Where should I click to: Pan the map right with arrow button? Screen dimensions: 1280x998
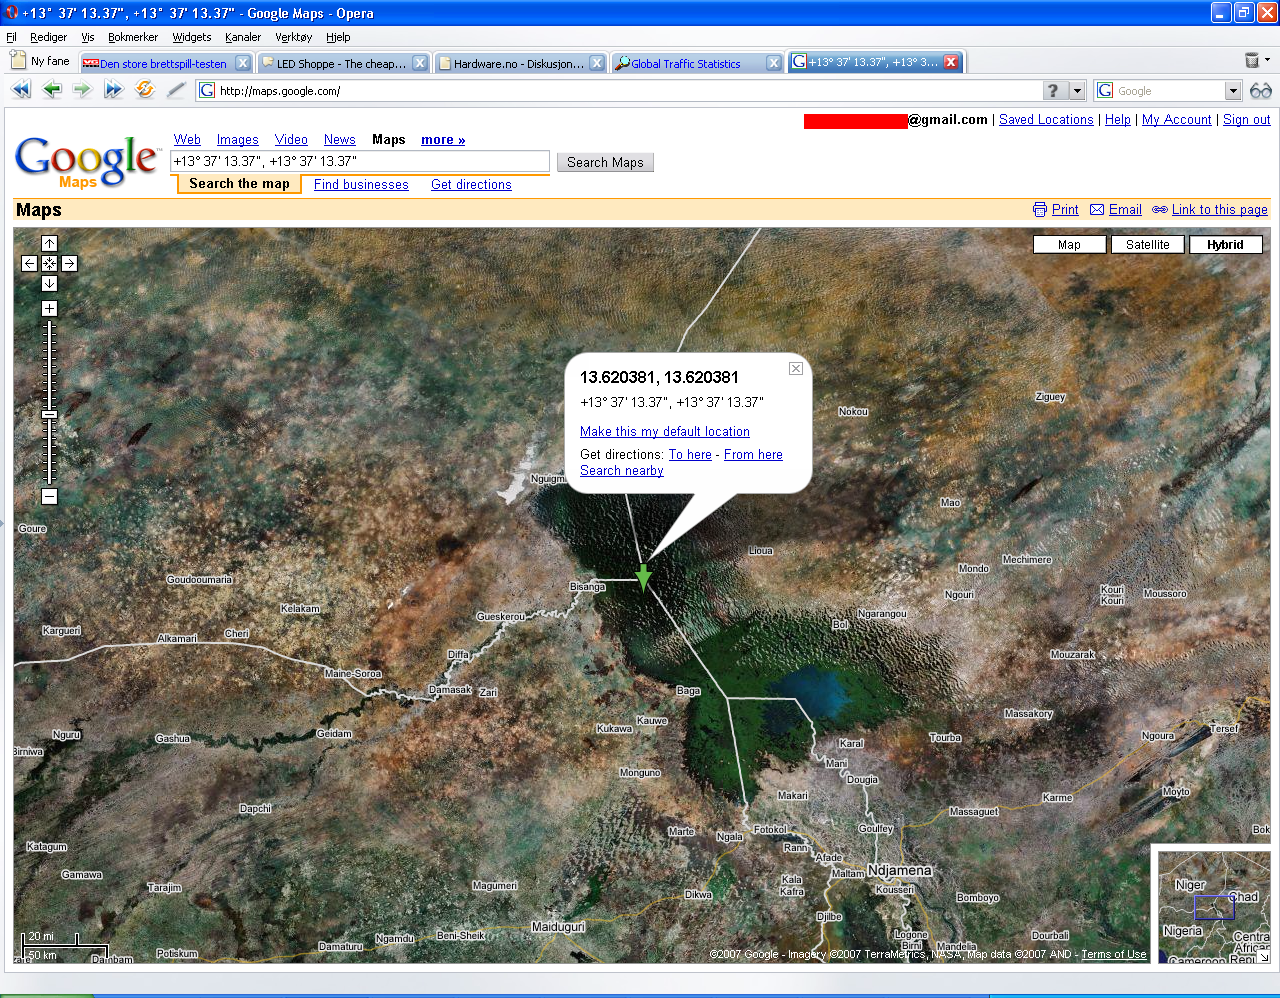coord(69,263)
